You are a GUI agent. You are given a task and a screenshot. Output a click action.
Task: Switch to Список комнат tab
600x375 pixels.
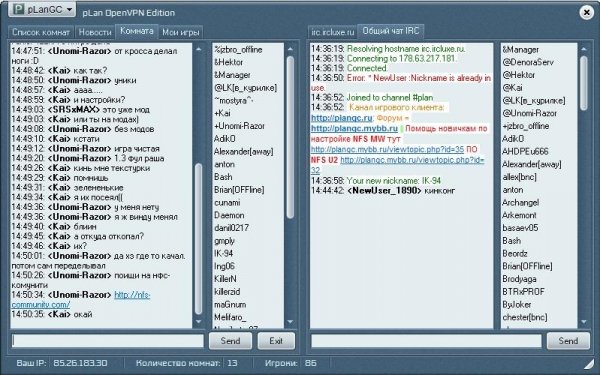(x=41, y=32)
